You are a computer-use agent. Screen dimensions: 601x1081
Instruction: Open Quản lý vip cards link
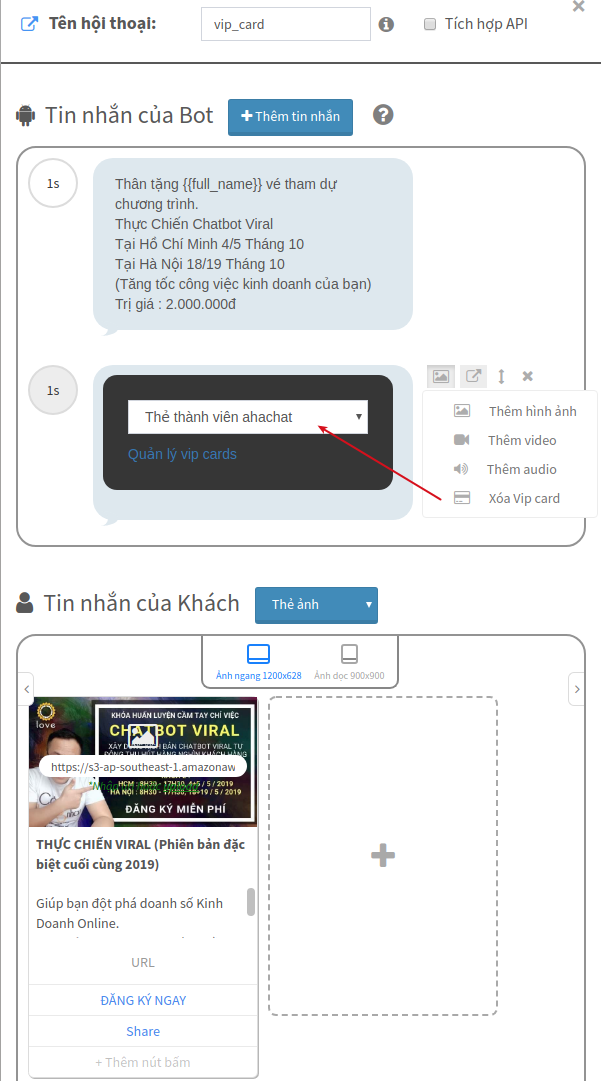tap(183, 454)
